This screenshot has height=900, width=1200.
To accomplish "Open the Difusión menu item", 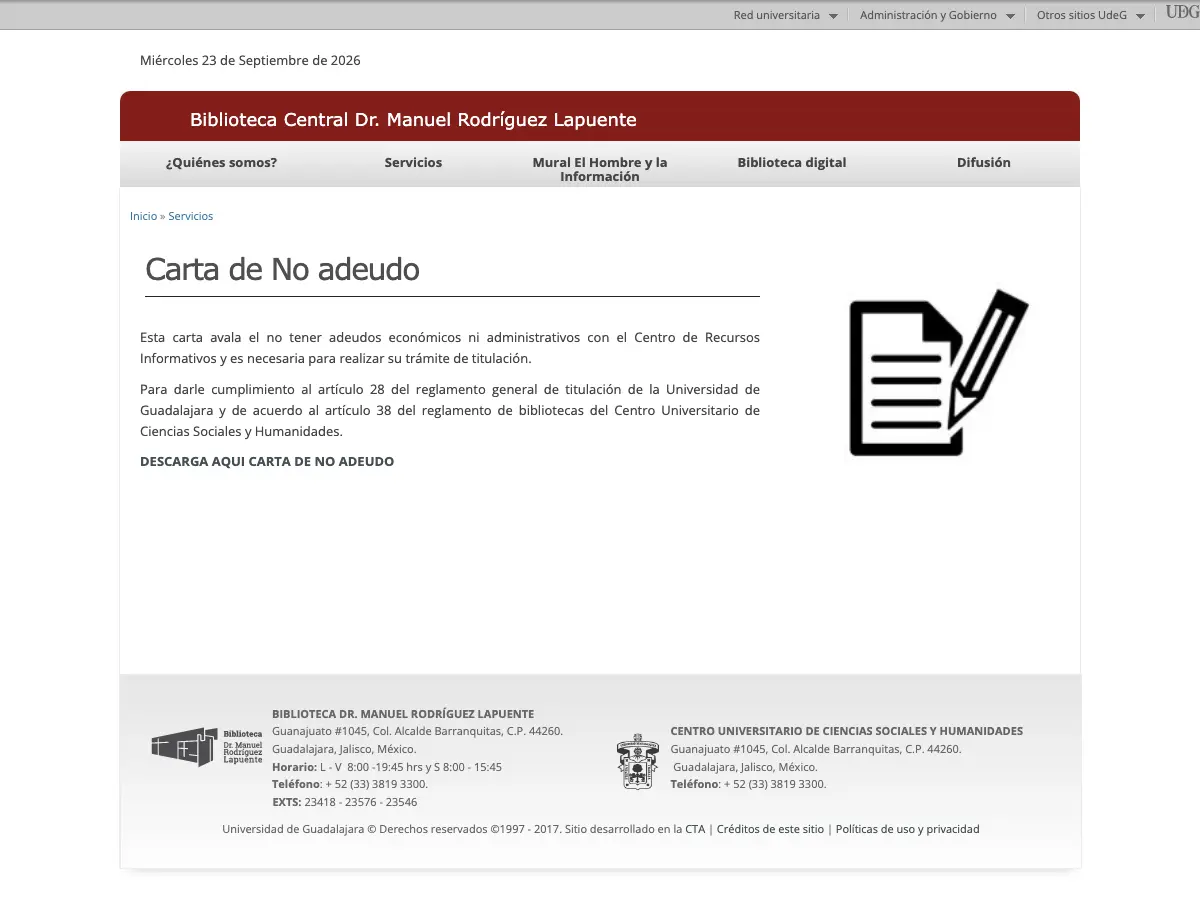I will pos(984,162).
